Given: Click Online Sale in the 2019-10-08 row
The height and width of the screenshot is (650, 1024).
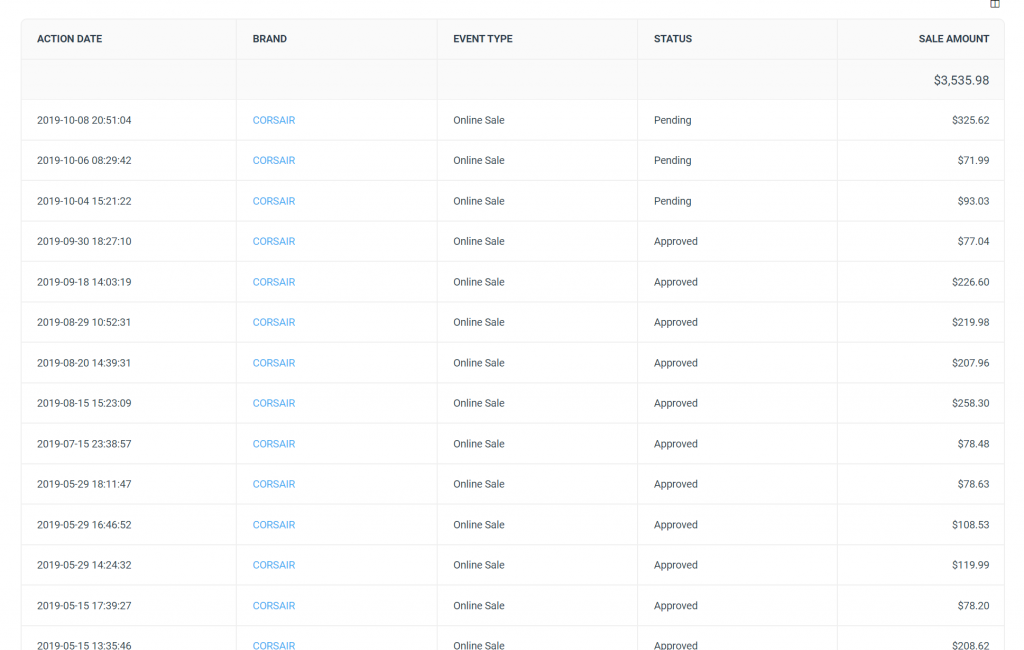Looking at the screenshot, I should point(479,120).
